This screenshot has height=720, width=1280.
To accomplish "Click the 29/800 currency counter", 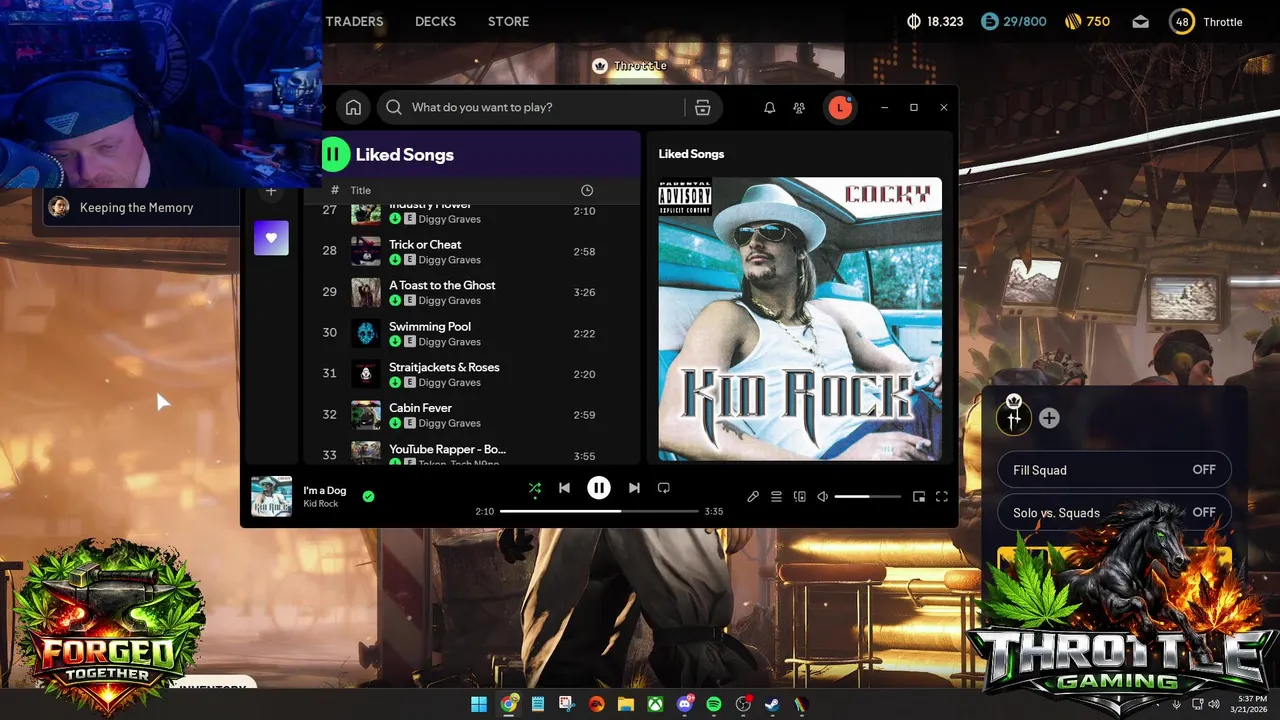I will click(x=1014, y=21).
